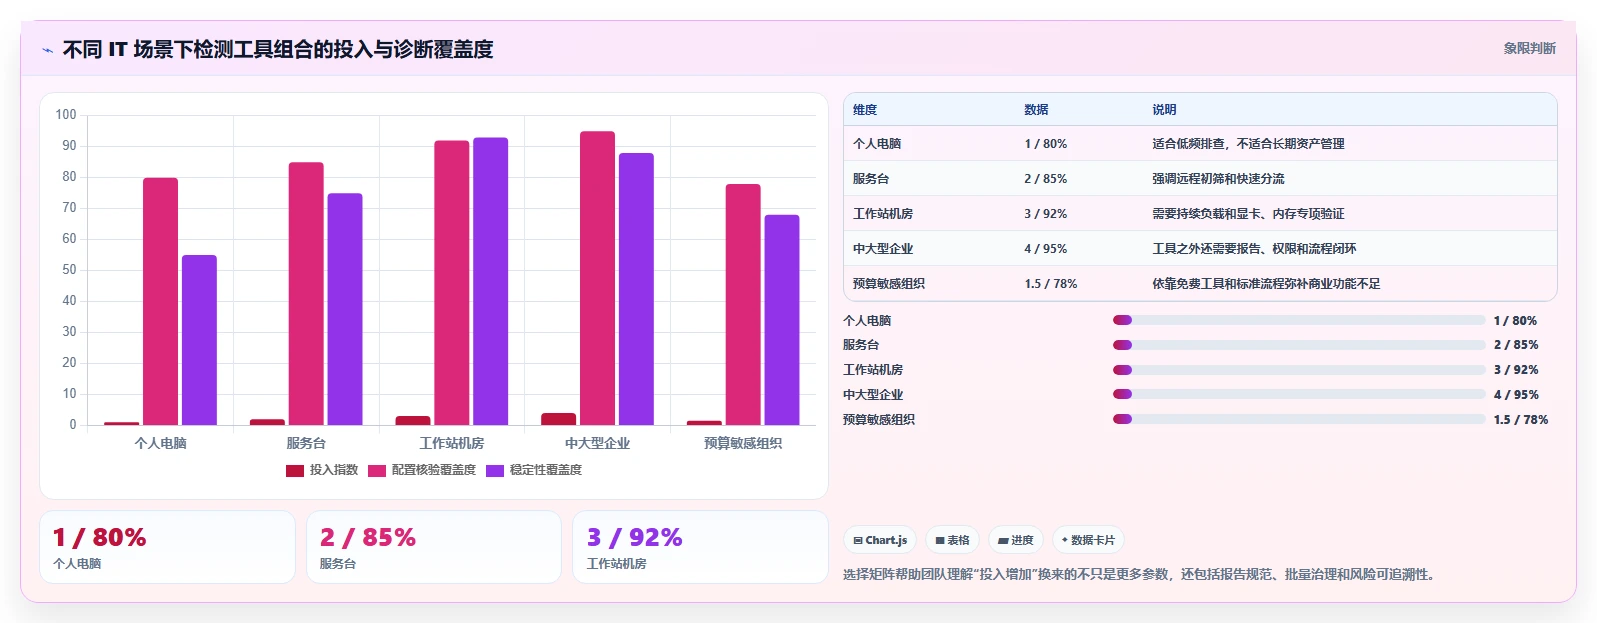Click the 投入指数 legend color swatch
This screenshot has width=1597, height=623.
[295, 471]
